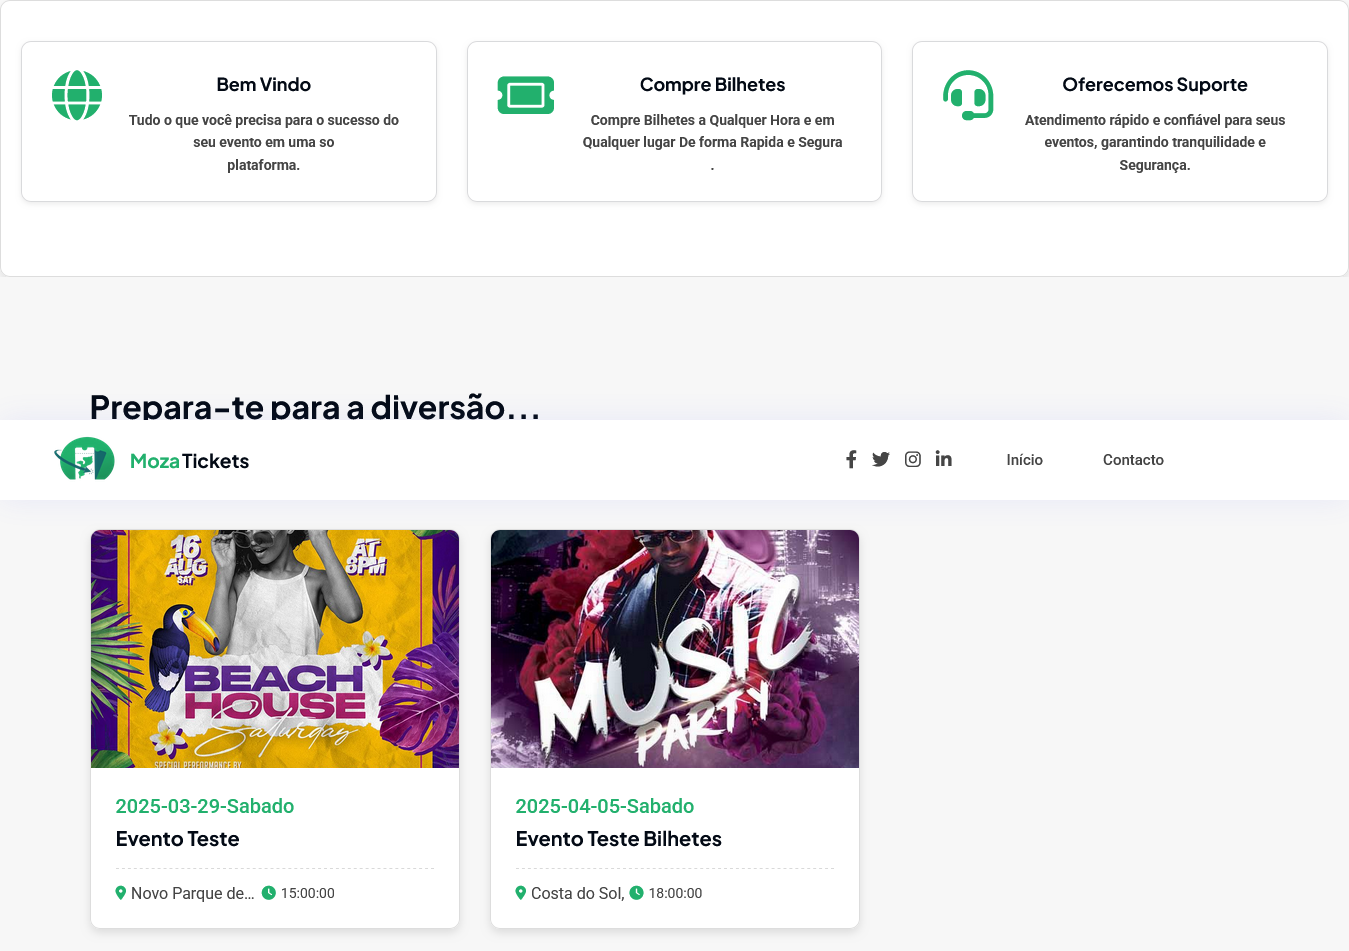This screenshot has height=951, width=1349.
Task: Open the Beach House event poster
Action: 275,649
